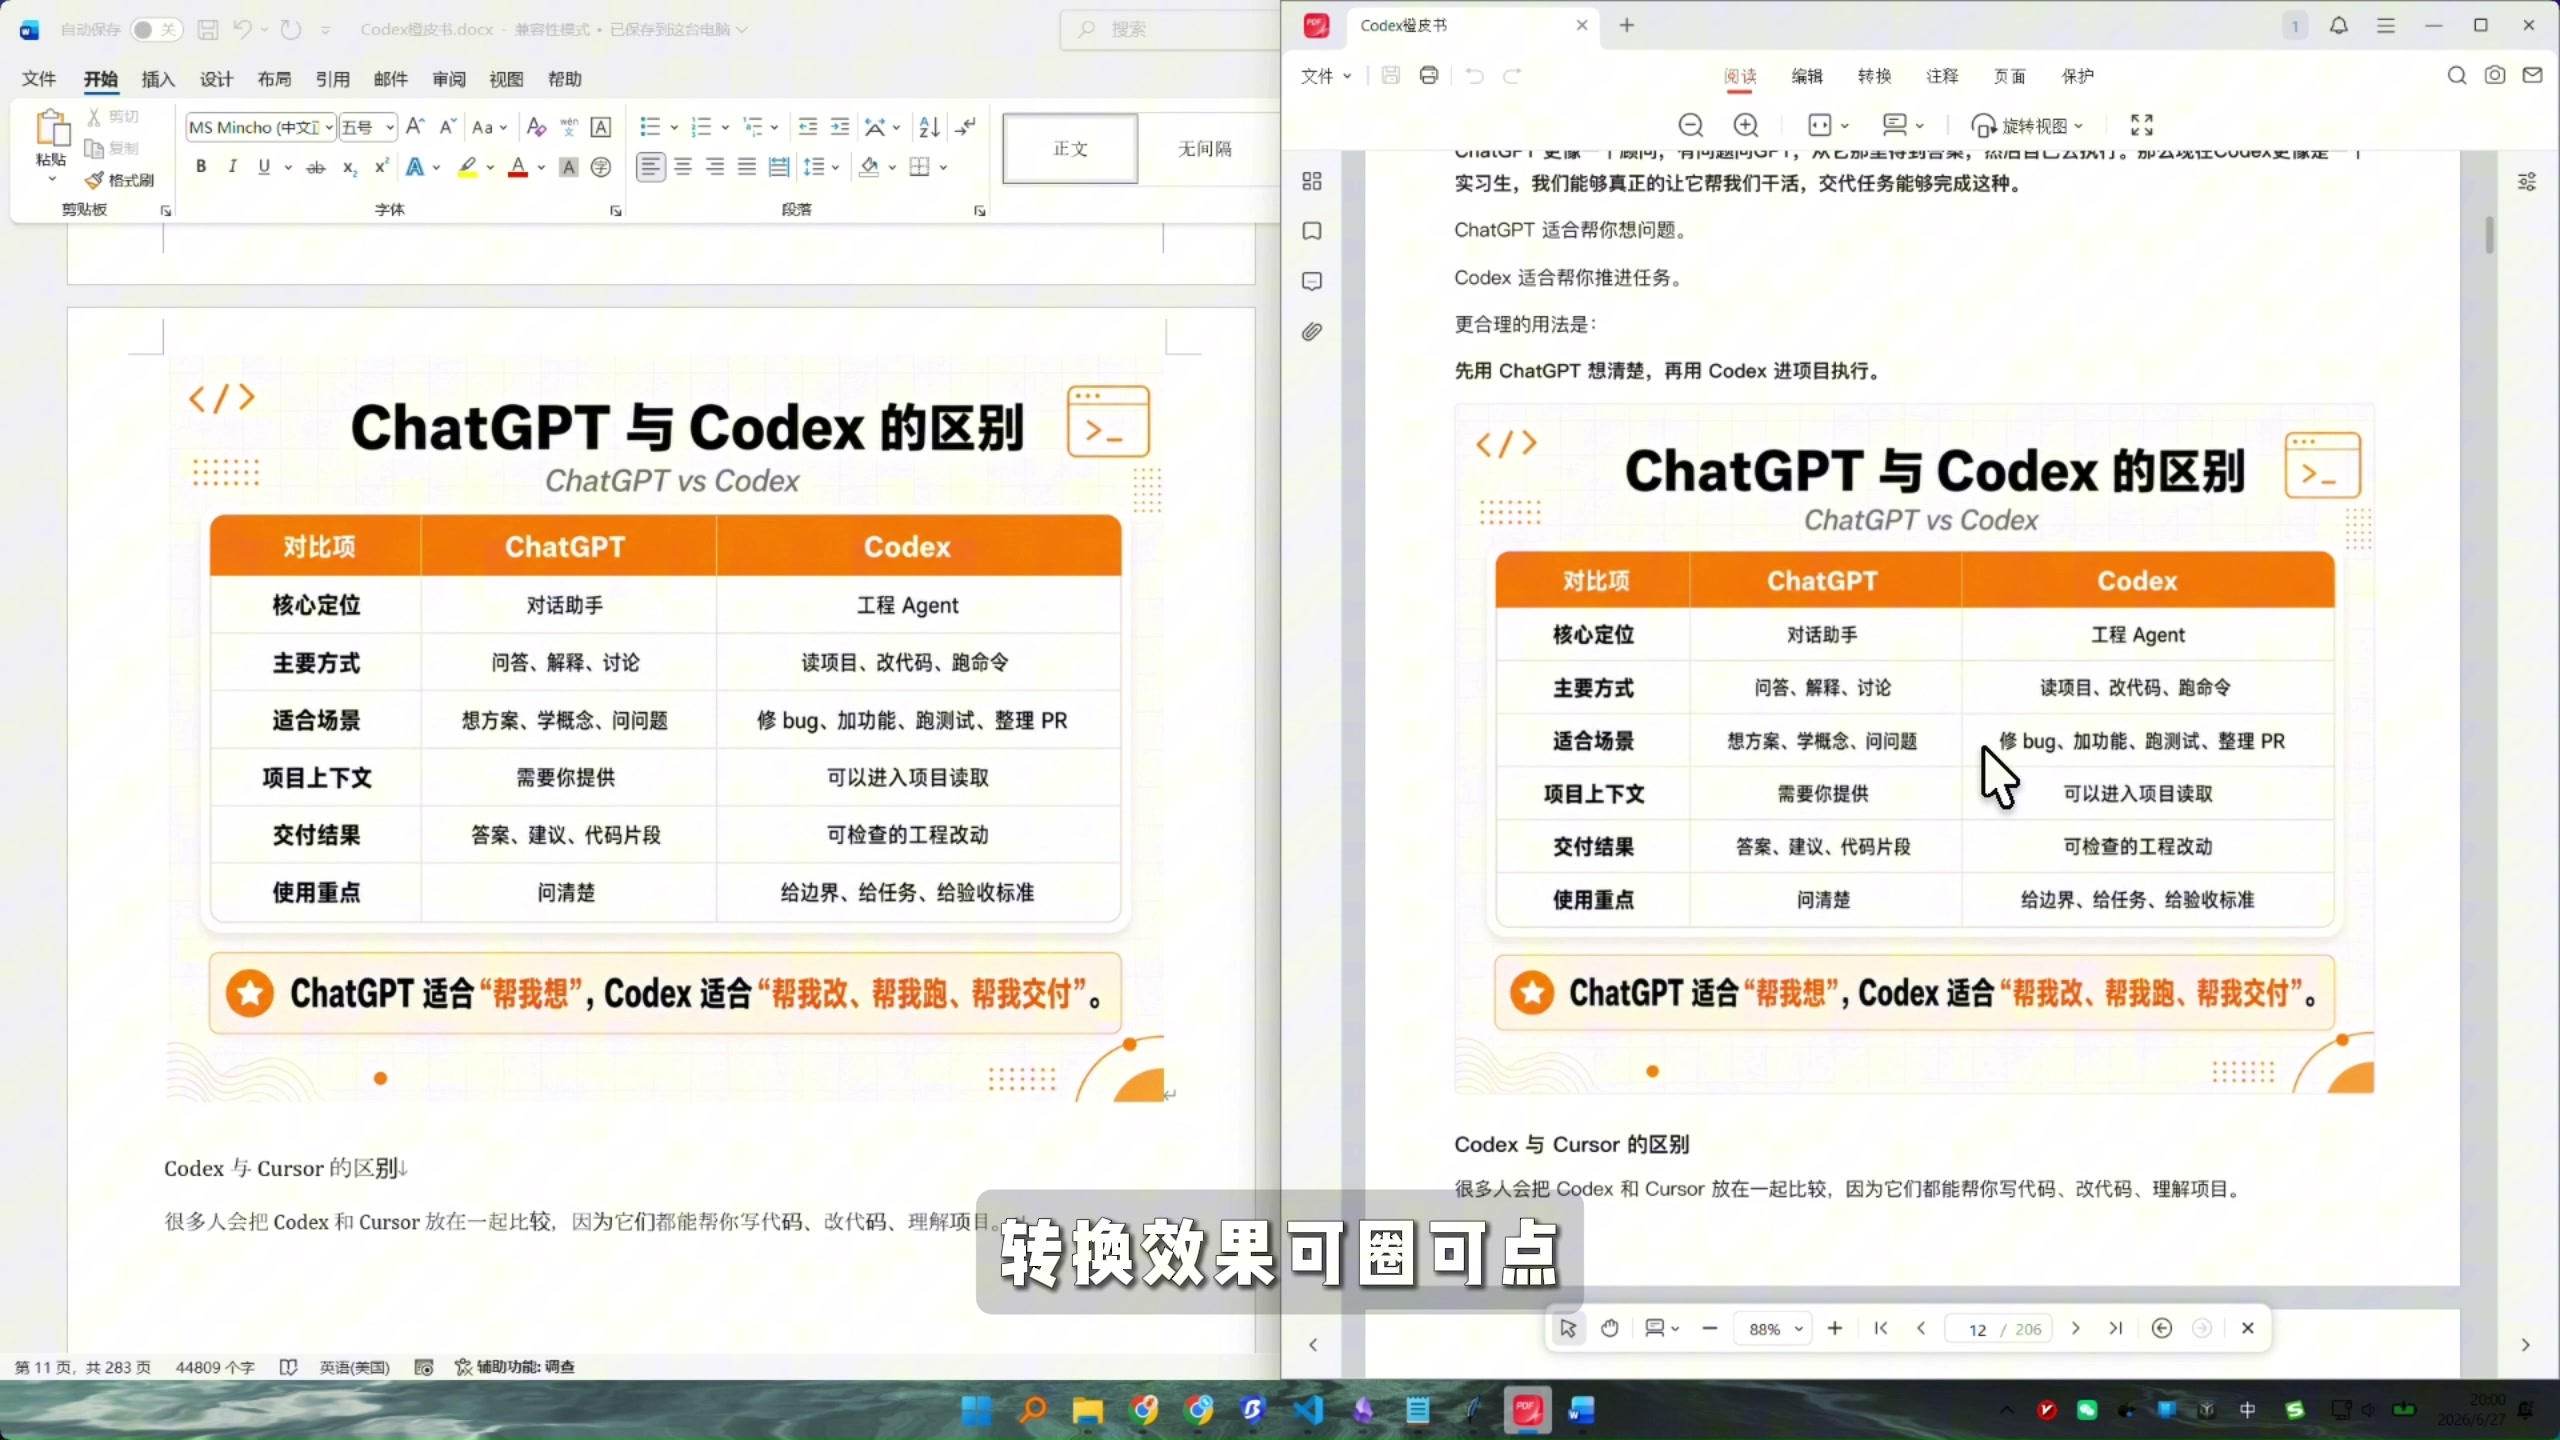
Task: Open the thumbnails panel icon in PDF sidebar
Action: click(1312, 181)
